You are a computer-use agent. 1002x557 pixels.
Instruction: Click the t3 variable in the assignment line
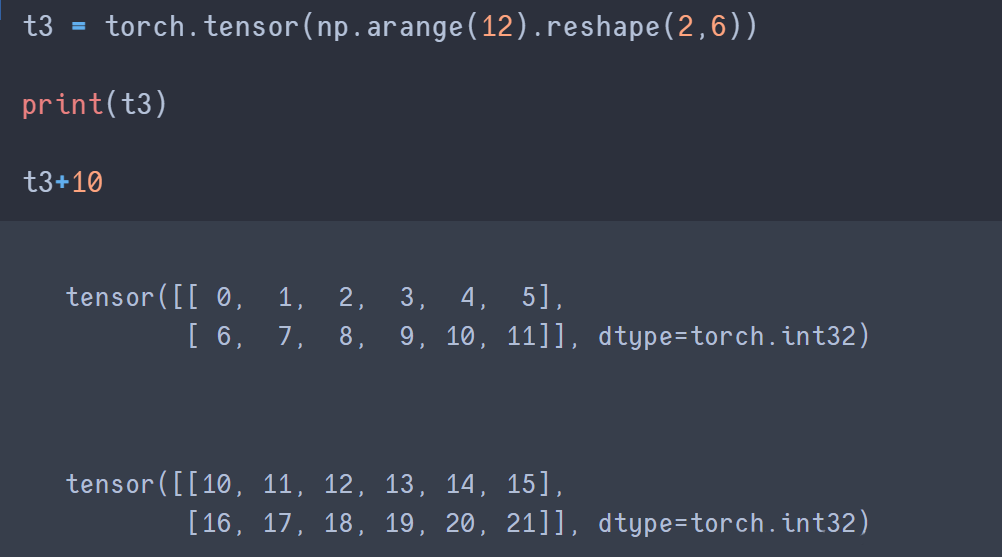(x=38, y=26)
